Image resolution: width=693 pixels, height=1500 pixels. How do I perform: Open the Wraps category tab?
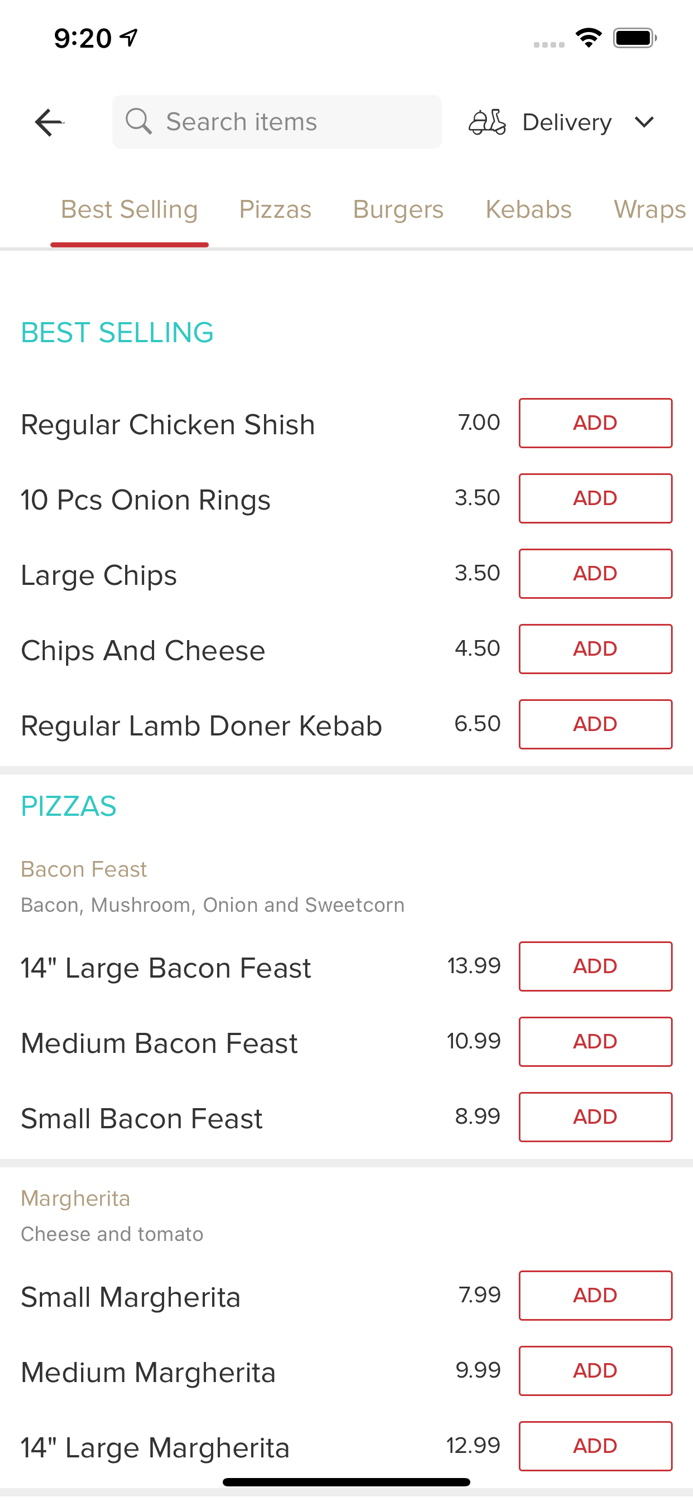tap(650, 210)
